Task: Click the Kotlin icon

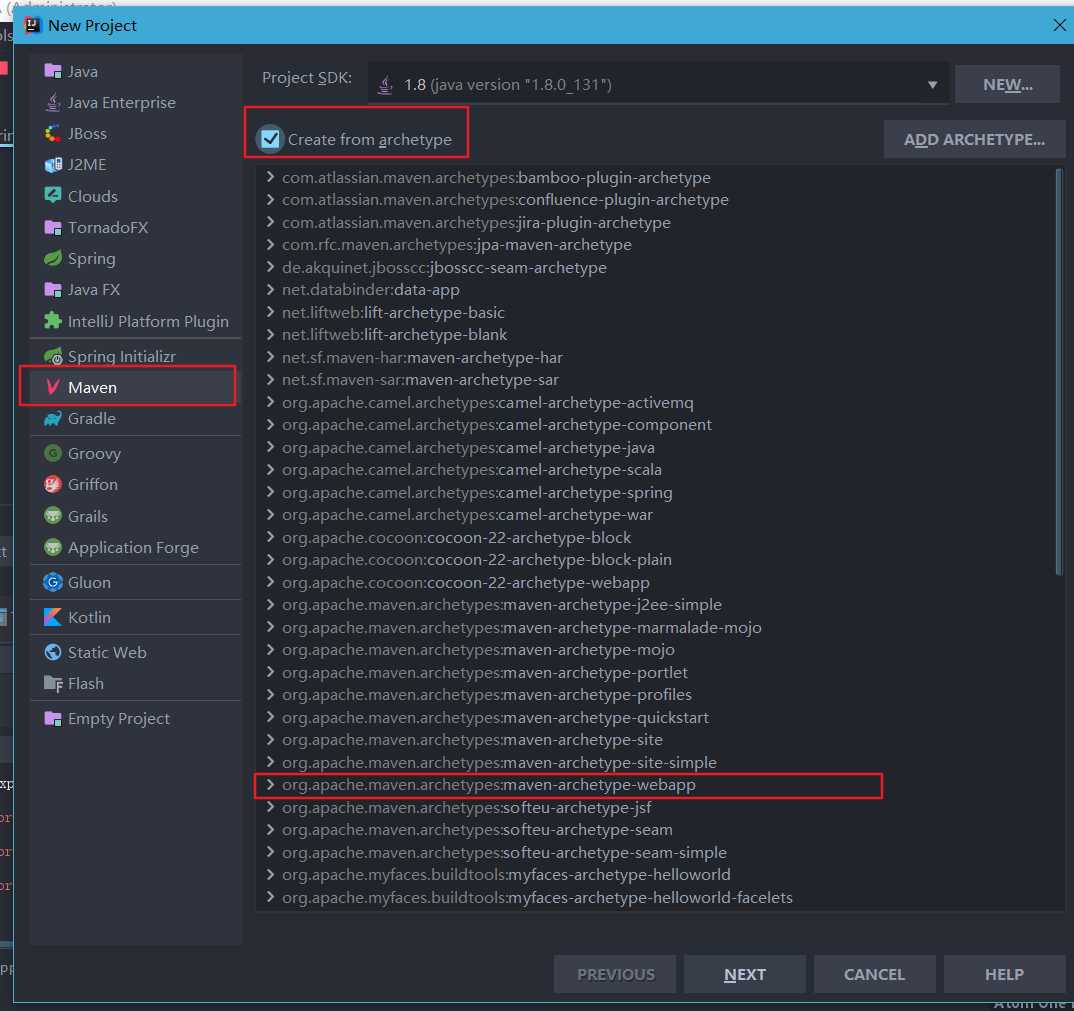Action: pyautogui.click(x=53, y=617)
